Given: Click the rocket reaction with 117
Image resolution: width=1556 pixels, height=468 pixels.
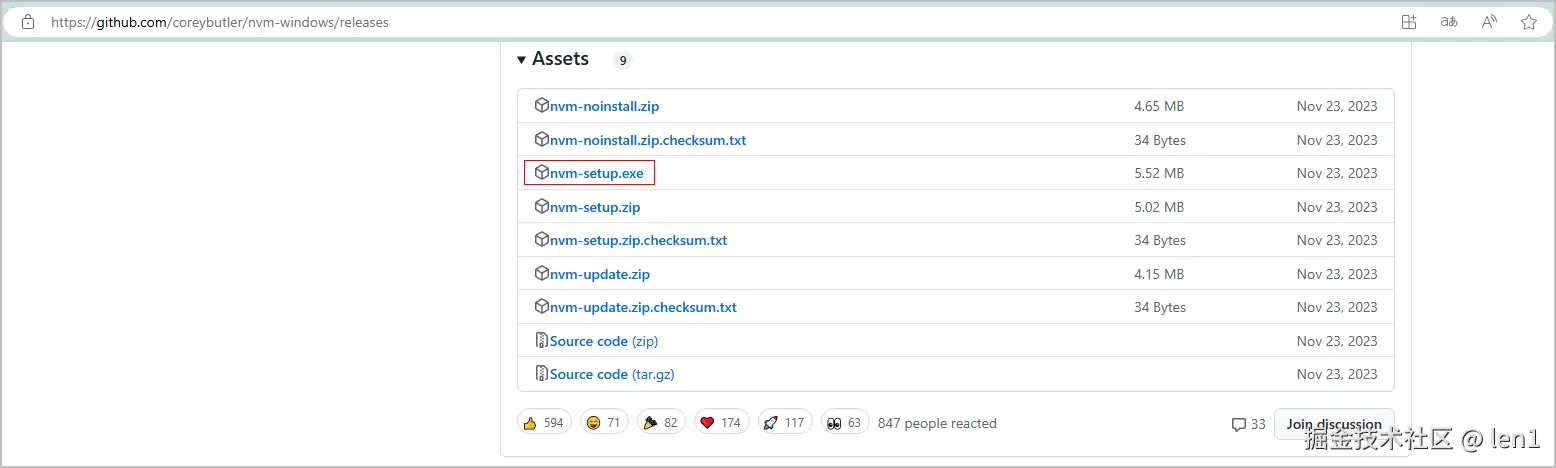Looking at the screenshot, I should 785,423.
